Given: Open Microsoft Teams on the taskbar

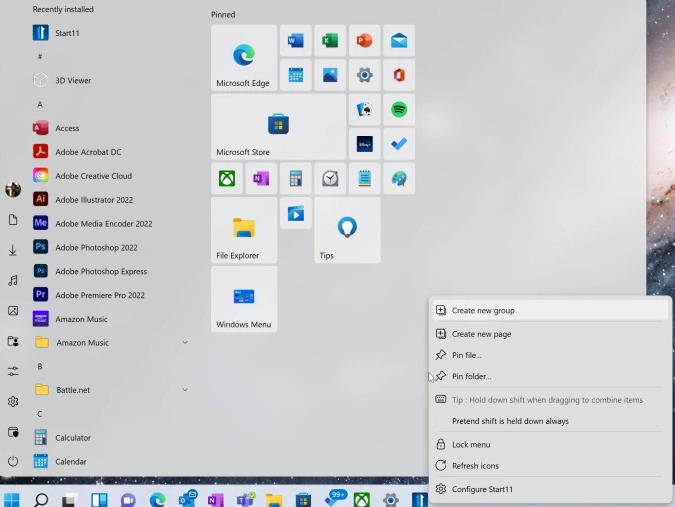Looking at the screenshot, I should (245, 499).
